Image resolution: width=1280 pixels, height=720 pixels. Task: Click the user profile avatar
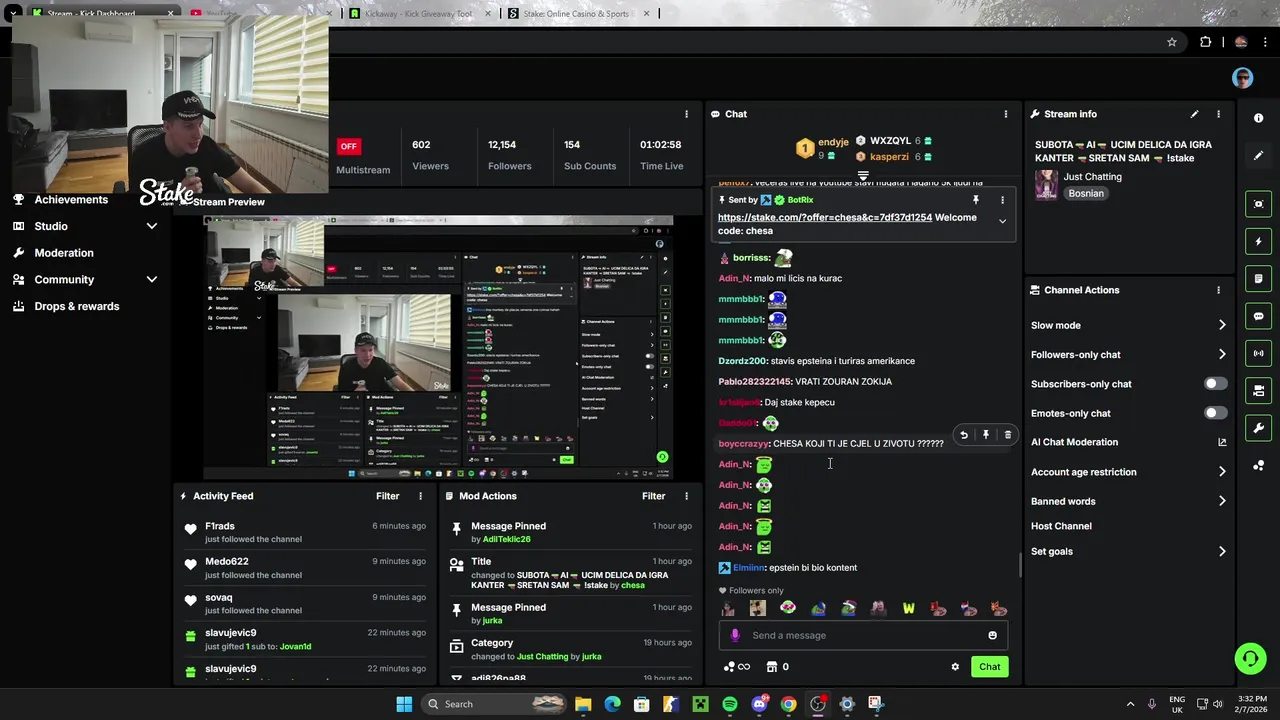(1242, 78)
